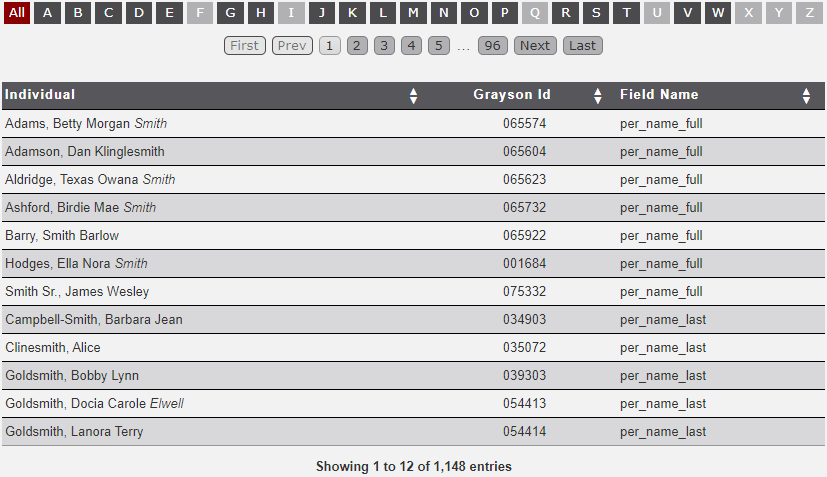Jump to the Last page
Image resolution: width=827 pixels, height=477 pixels.
[582, 46]
